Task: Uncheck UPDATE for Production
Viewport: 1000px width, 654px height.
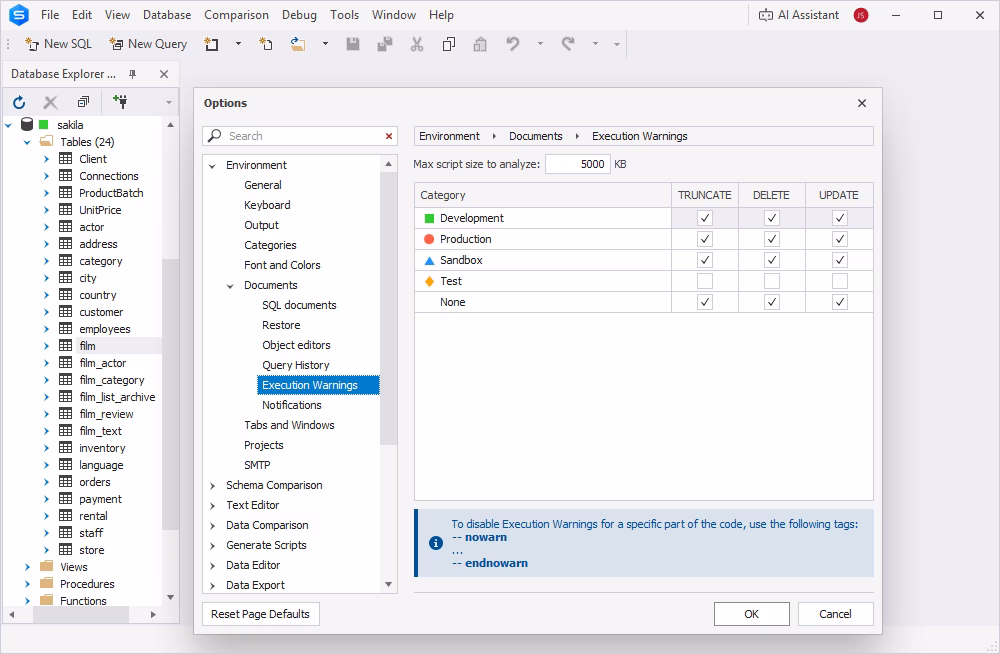Action: [x=839, y=239]
